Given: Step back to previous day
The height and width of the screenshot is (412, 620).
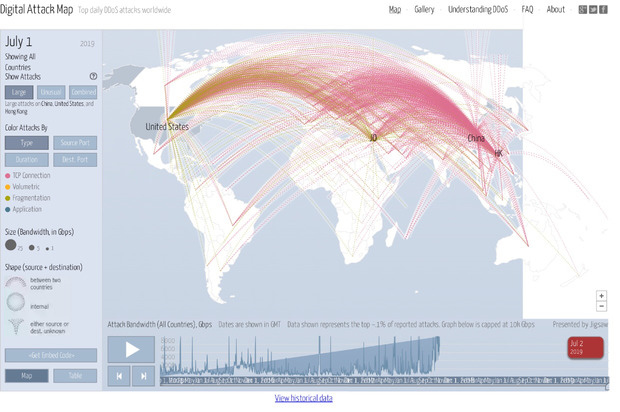Looking at the screenshot, I should tap(119, 376).
